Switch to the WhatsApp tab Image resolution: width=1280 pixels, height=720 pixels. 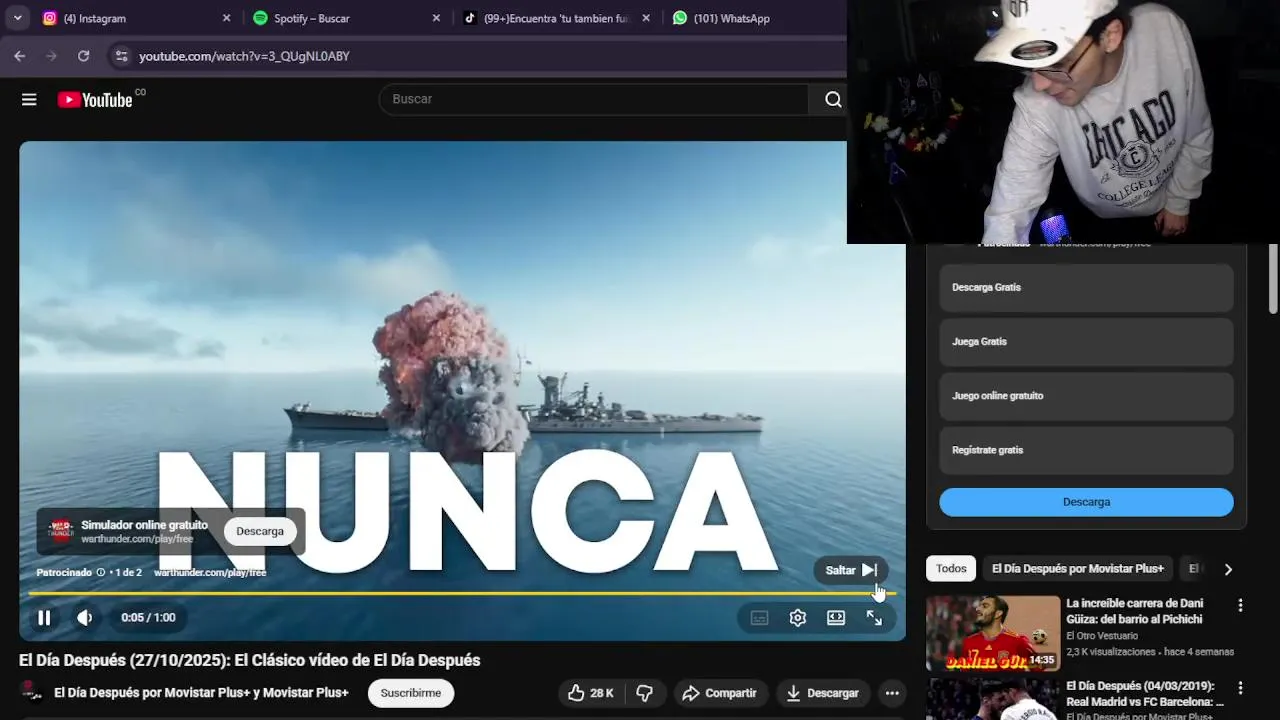click(x=731, y=18)
